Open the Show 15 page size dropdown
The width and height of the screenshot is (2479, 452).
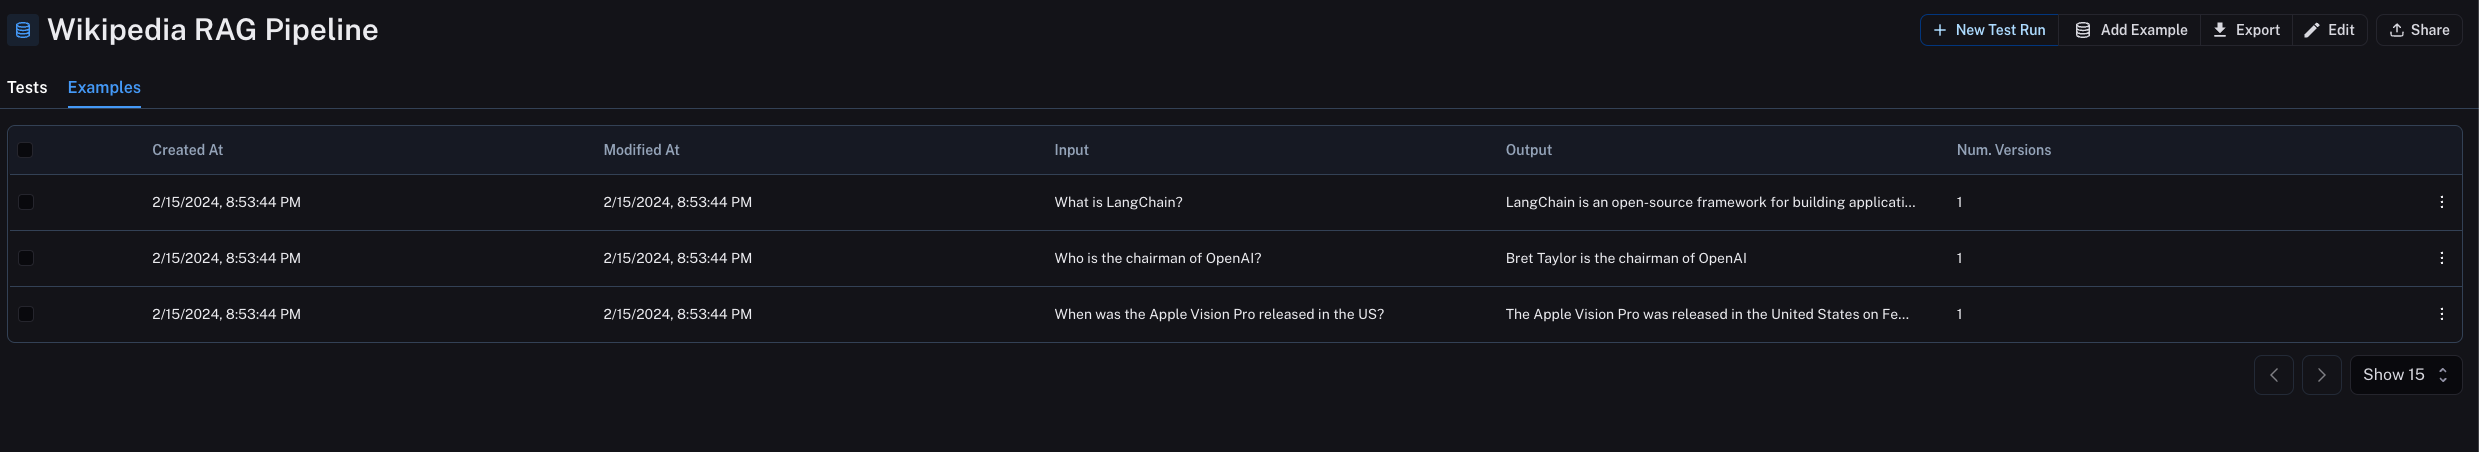[2405, 375]
